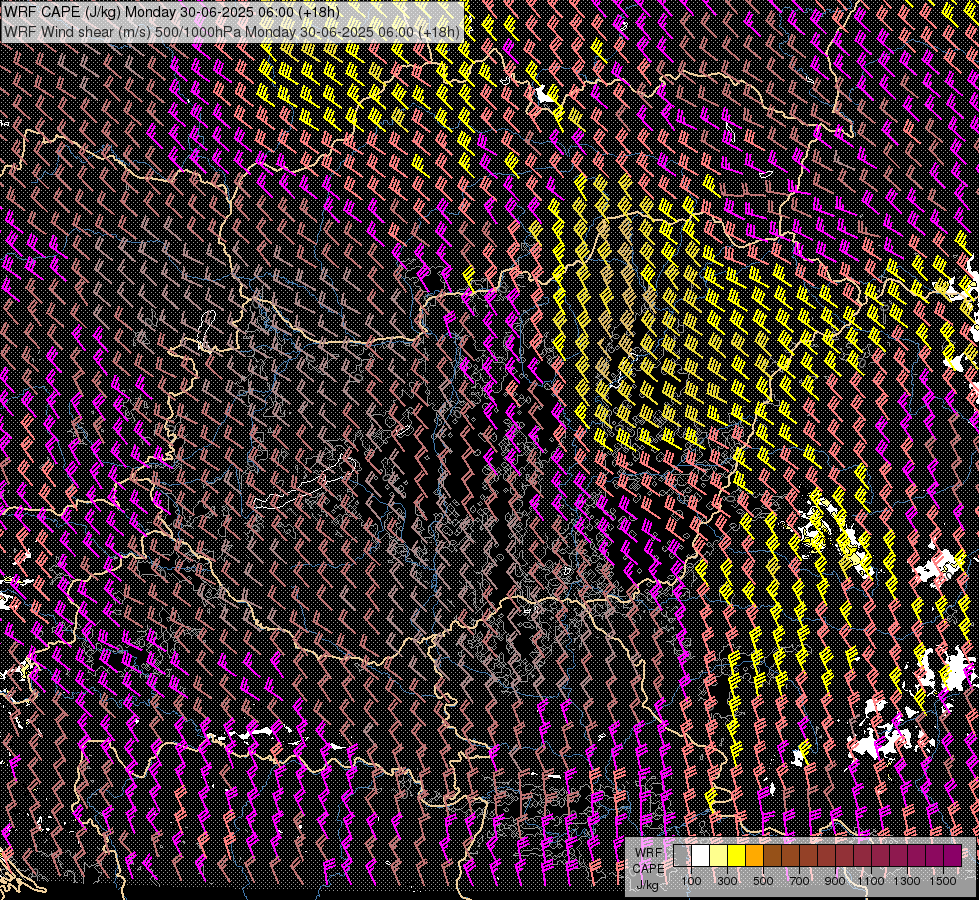Click the '500' legend value label

763,881
